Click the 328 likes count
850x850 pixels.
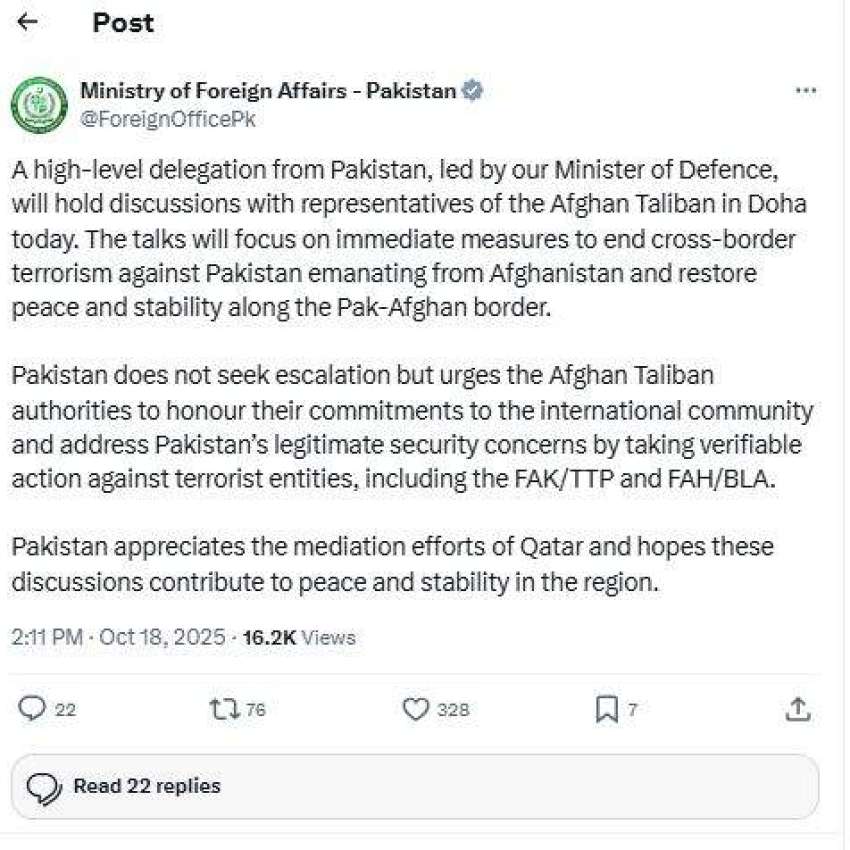coord(453,710)
